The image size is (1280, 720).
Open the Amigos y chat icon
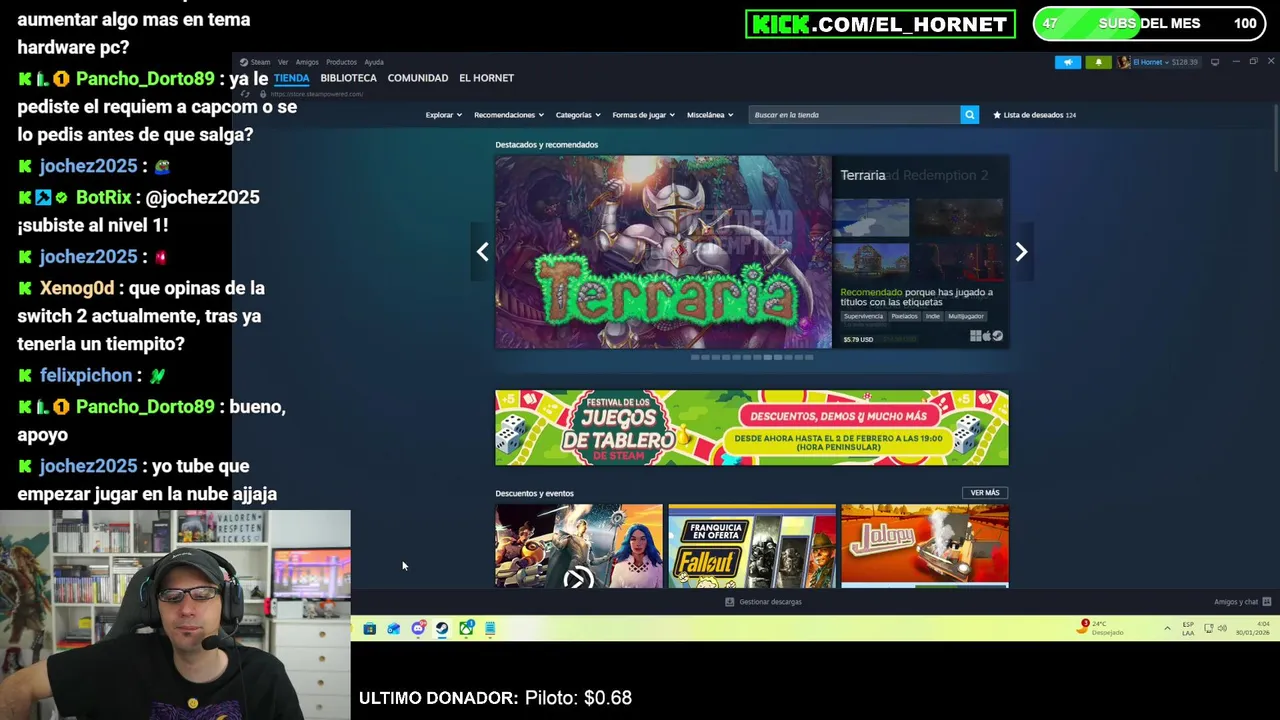(1266, 602)
